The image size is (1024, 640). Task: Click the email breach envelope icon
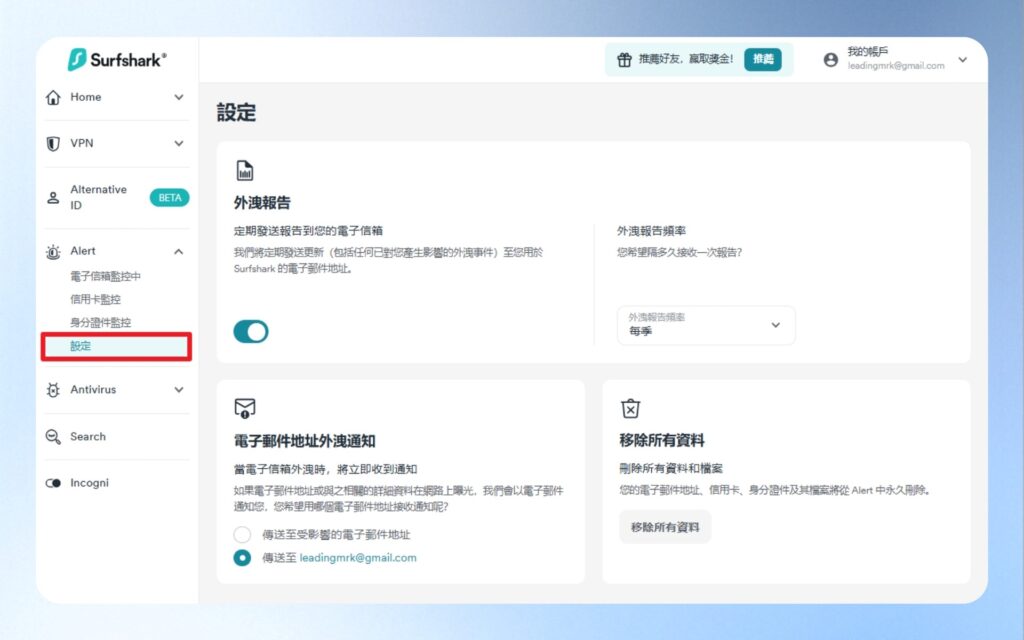[x=244, y=408]
